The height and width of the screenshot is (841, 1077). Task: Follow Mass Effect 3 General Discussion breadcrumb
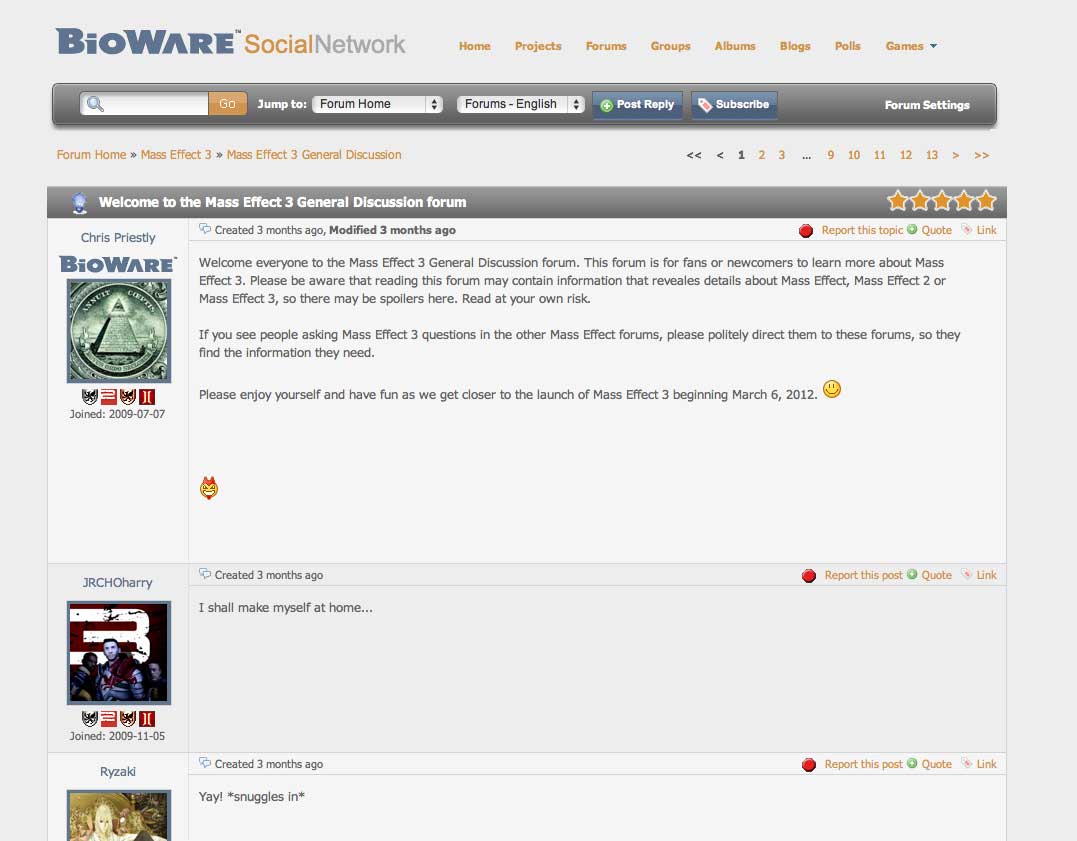tap(314, 155)
